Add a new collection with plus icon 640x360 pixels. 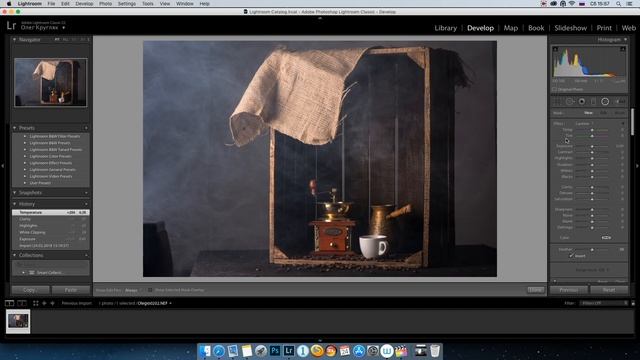click(86, 256)
